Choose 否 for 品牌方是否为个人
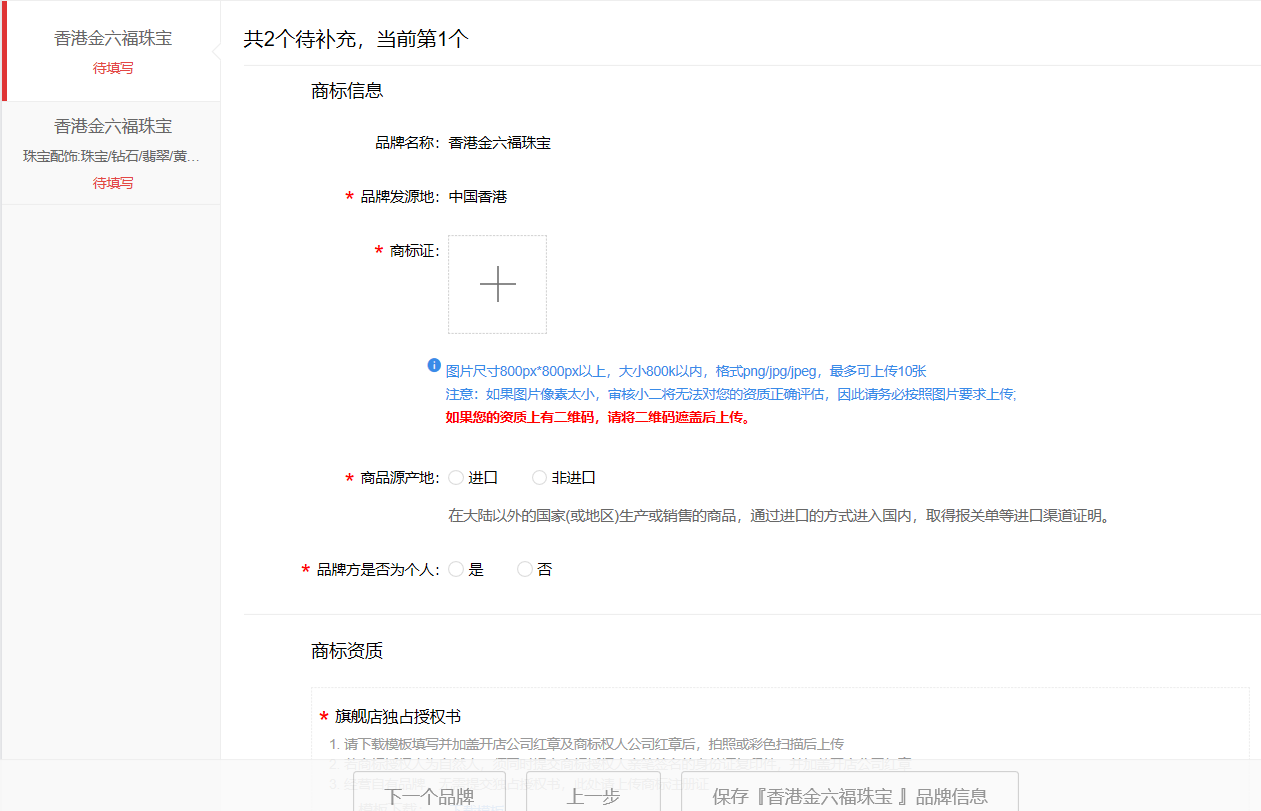Screen dimensions: 1261x811 524,568
